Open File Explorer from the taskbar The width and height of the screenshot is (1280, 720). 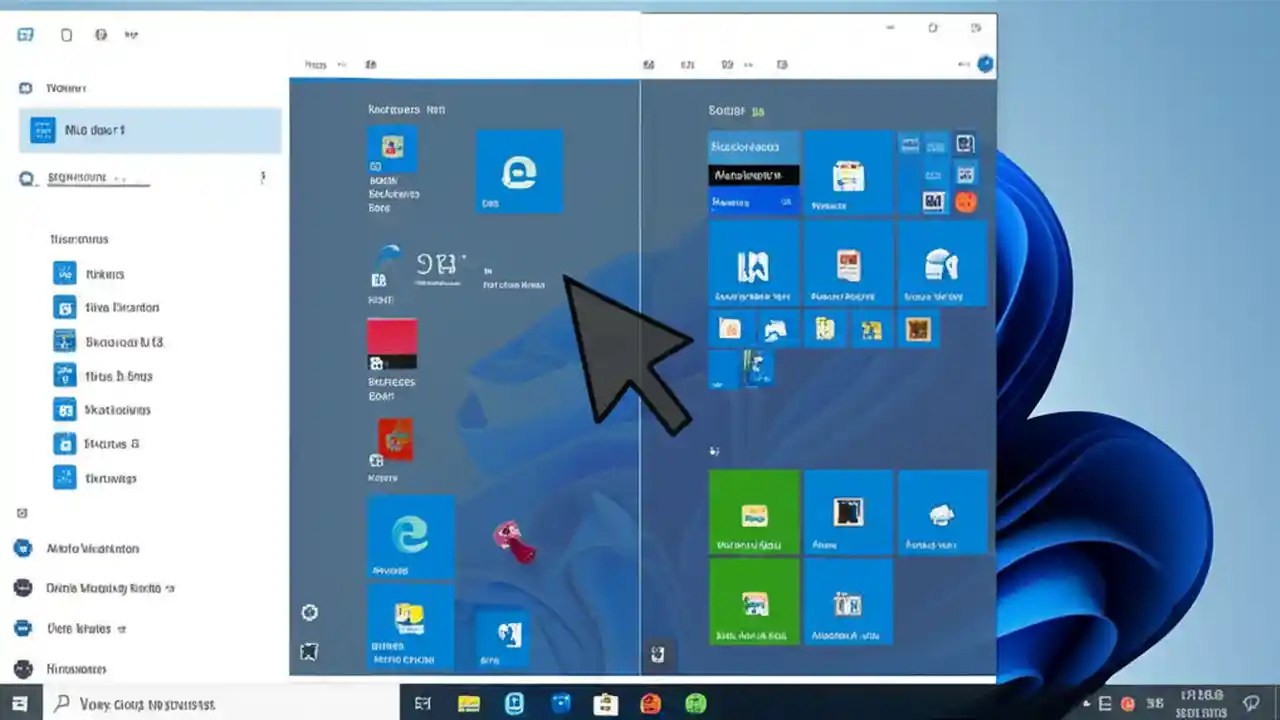click(x=468, y=704)
